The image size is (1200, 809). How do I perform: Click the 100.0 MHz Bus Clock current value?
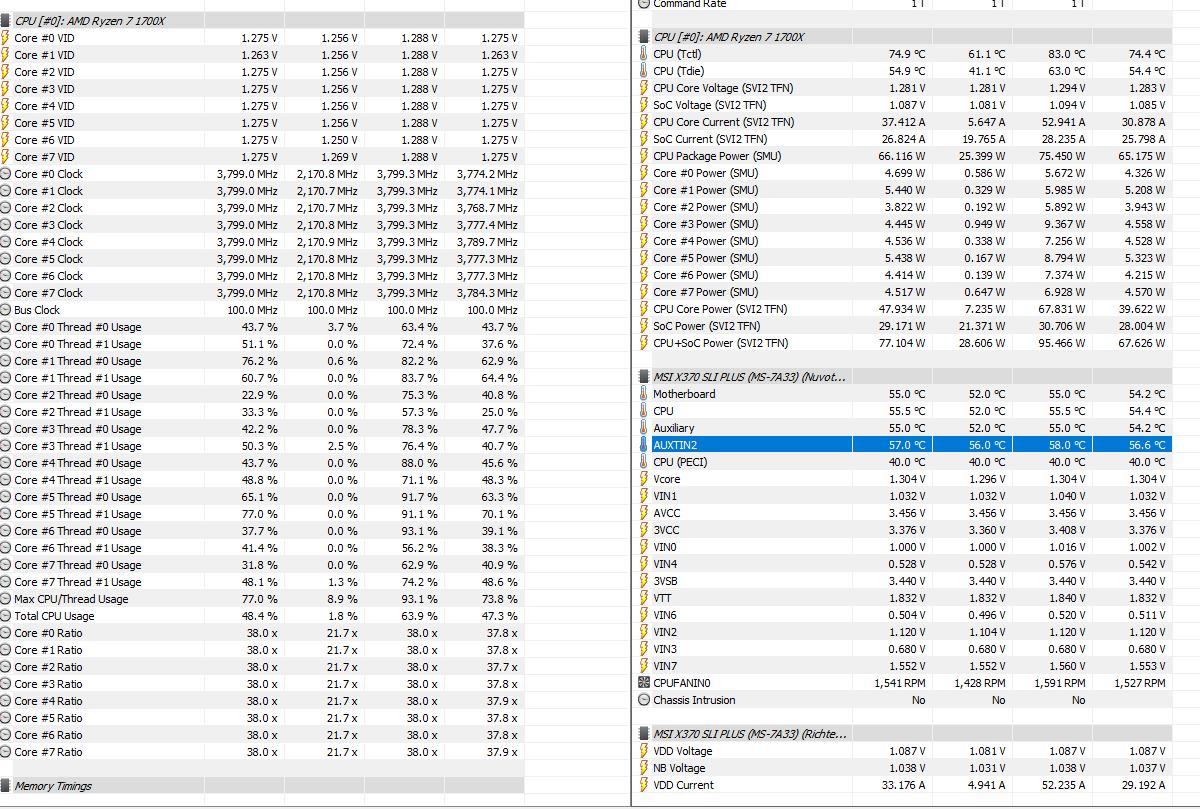pyautogui.click(x=253, y=310)
